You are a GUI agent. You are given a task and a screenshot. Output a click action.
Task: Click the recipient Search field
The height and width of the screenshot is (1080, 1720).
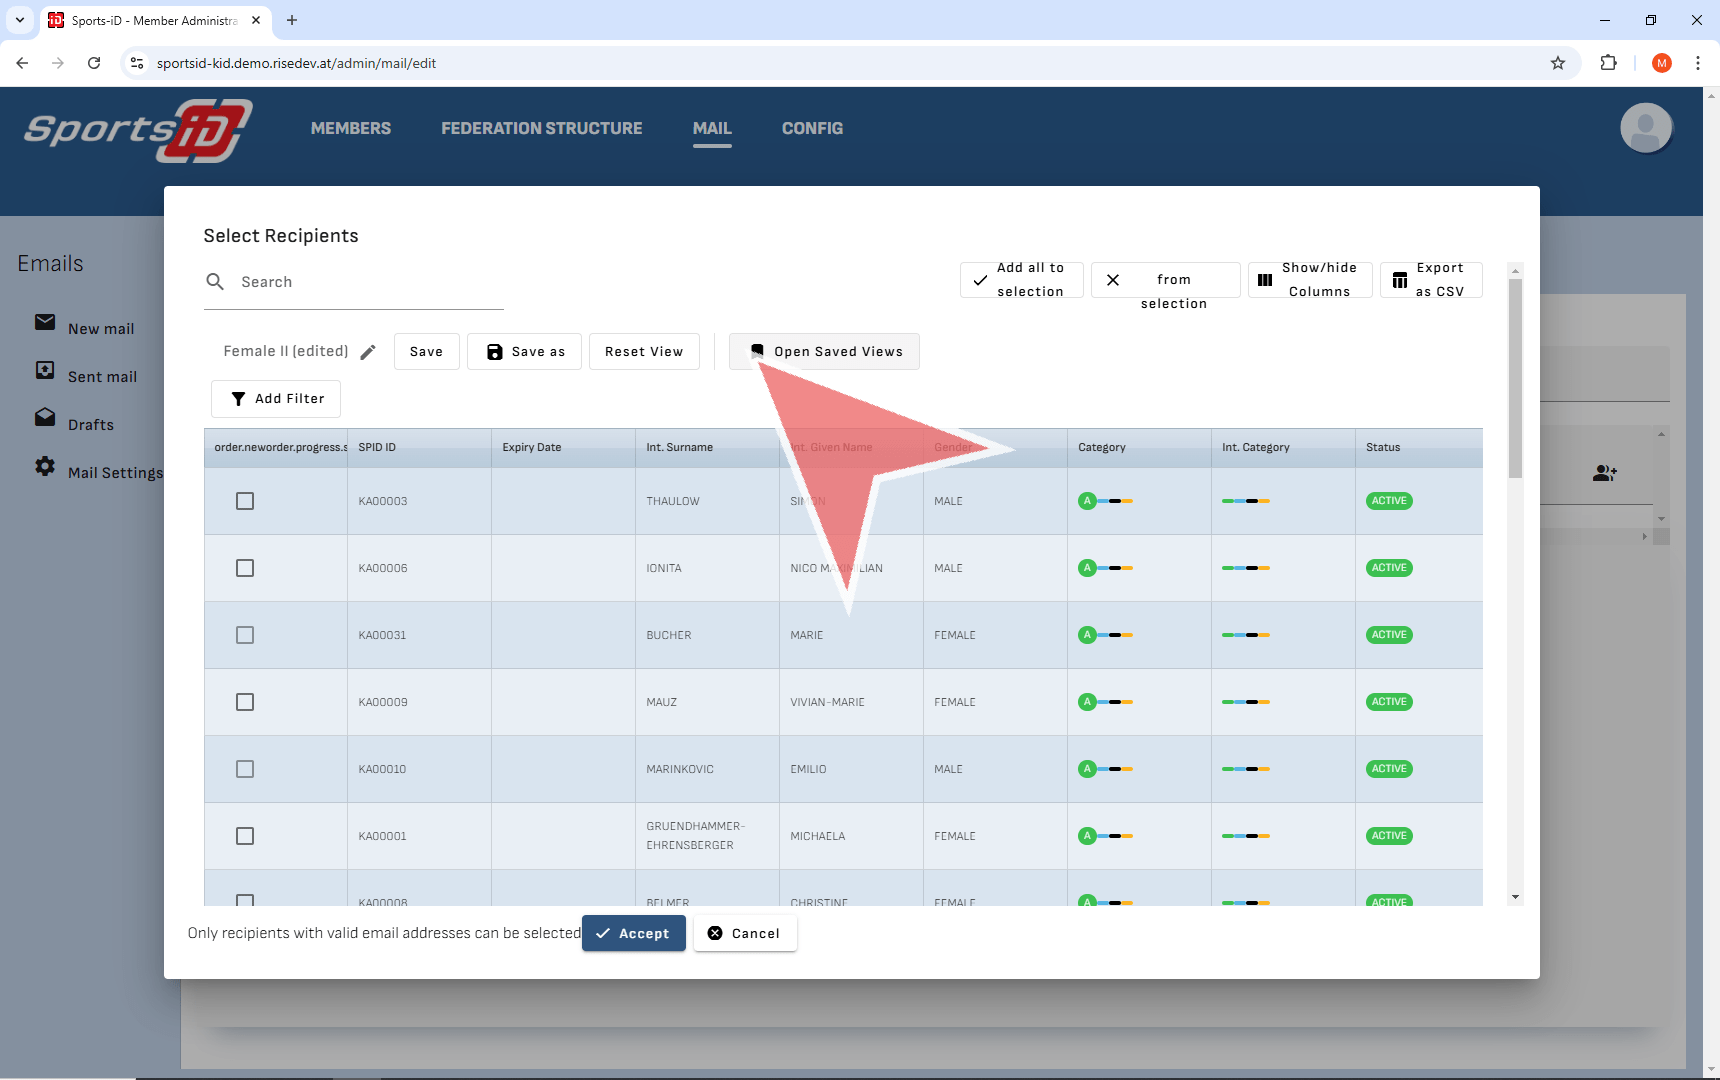point(367,282)
